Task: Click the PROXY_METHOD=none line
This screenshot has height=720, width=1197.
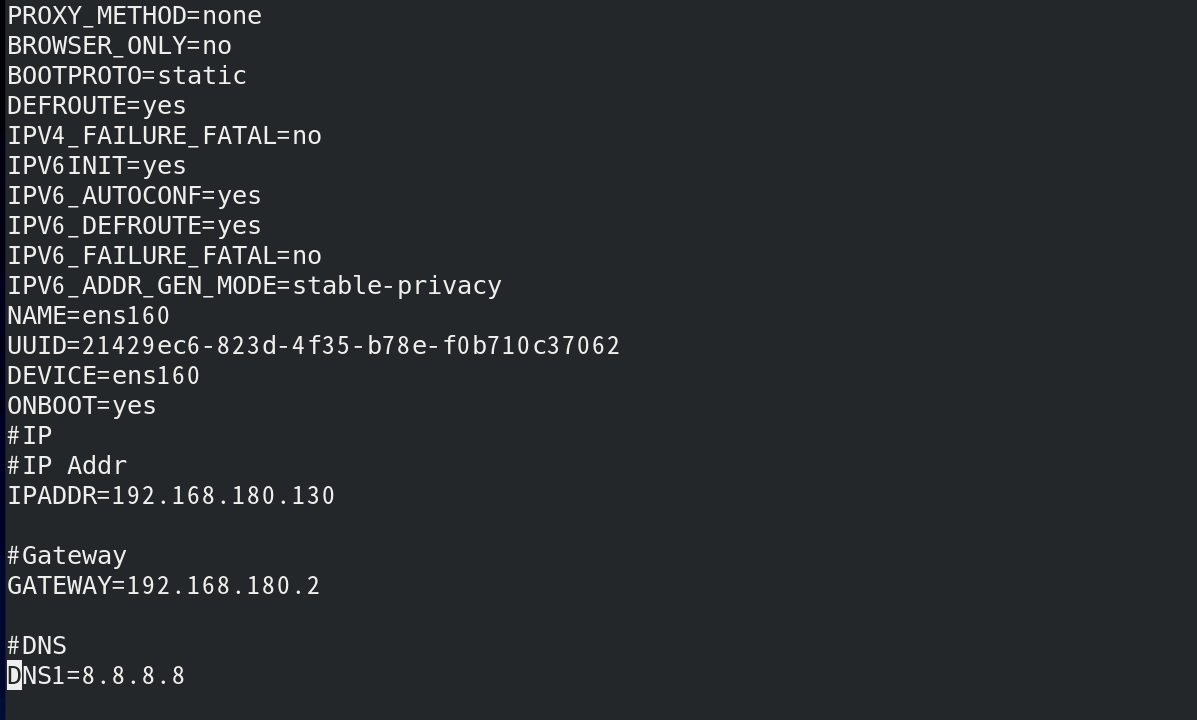Action: 134,16
